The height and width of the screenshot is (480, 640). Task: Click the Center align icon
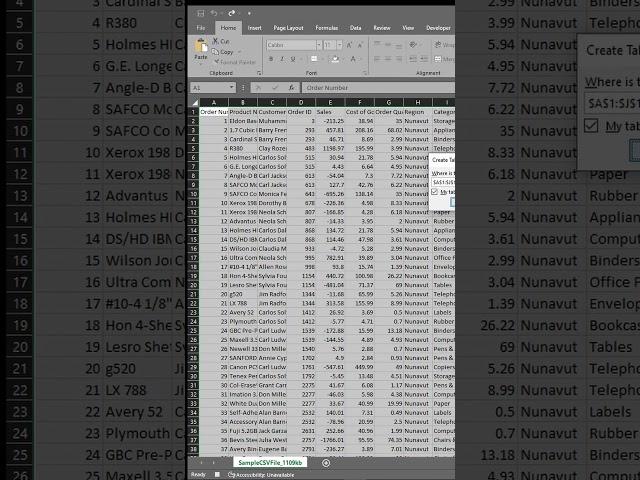tap(388, 59)
